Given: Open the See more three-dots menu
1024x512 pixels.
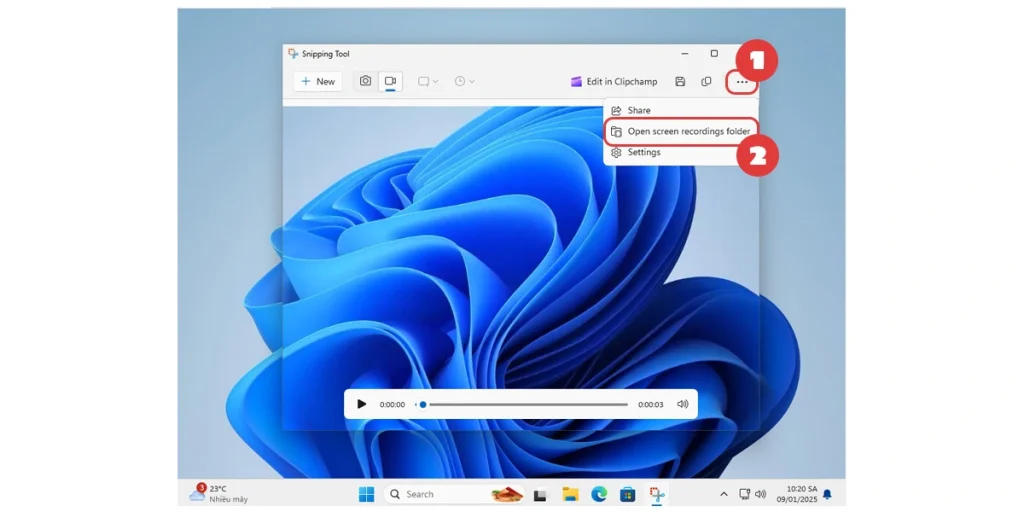Looking at the screenshot, I should point(742,82).
